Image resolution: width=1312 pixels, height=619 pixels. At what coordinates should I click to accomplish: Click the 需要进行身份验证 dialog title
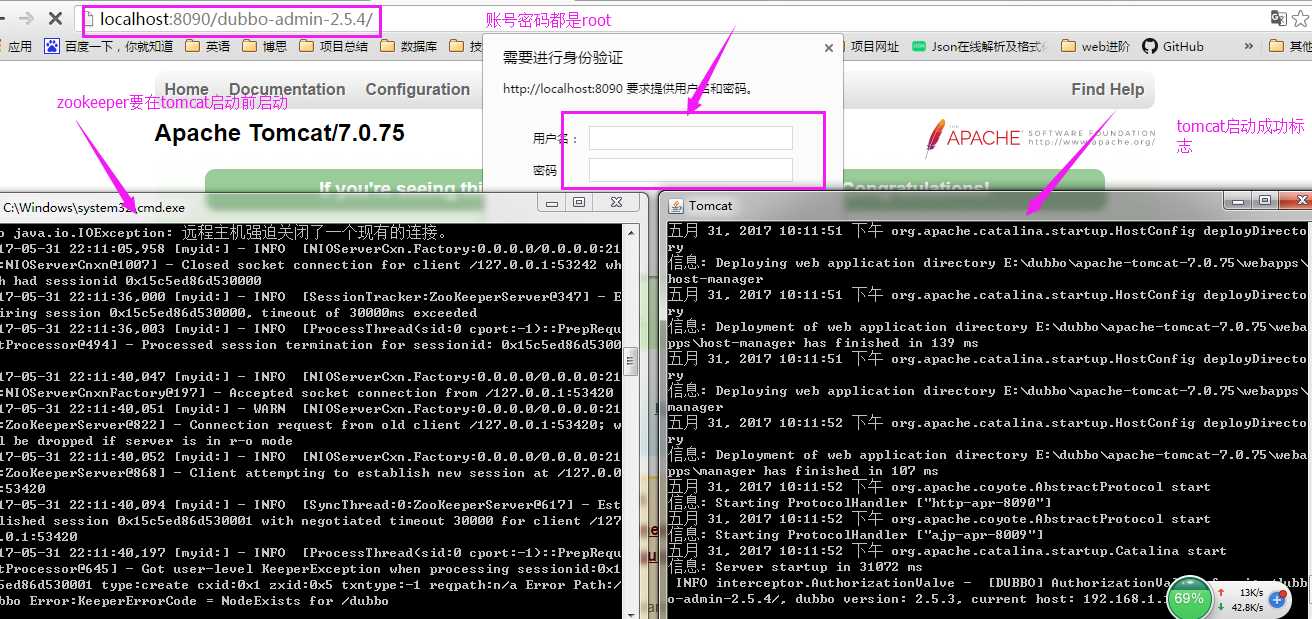pyautogui.click(x=563, y=58)
